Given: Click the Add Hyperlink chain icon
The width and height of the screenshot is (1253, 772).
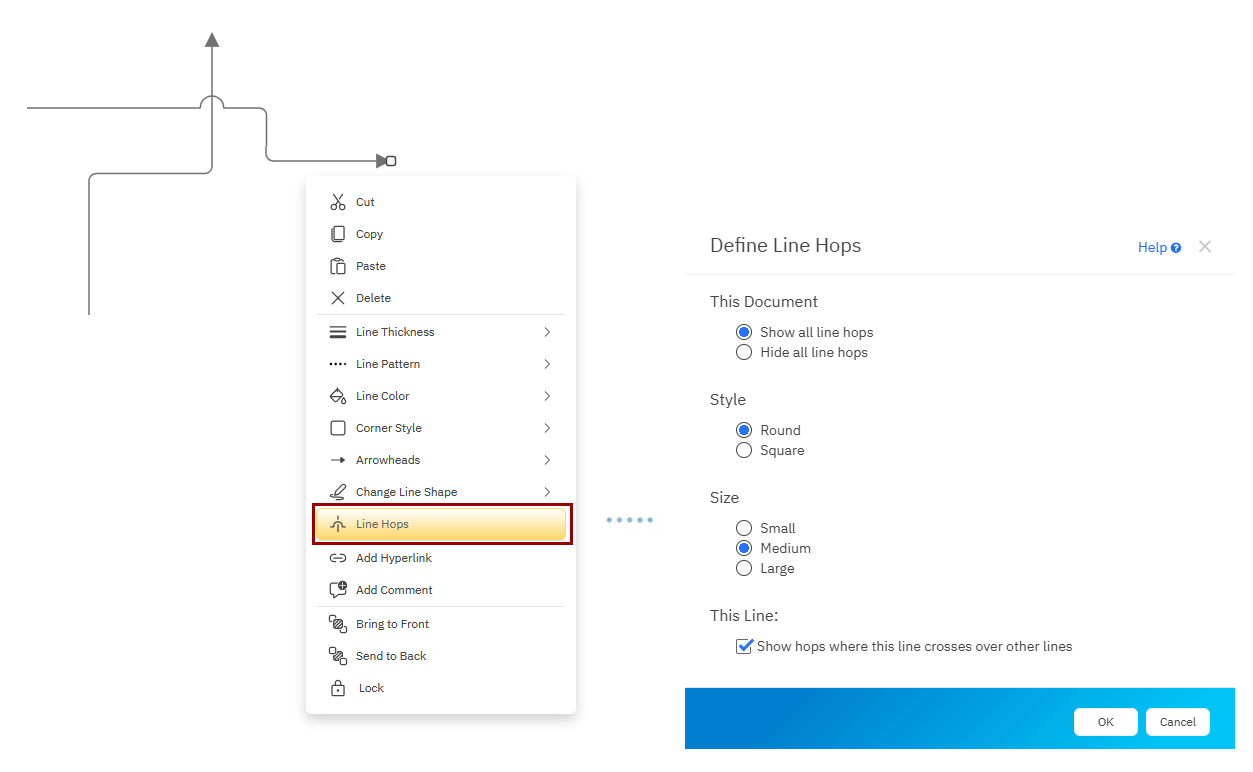Looking at the screenshot, I should point(338,557).
